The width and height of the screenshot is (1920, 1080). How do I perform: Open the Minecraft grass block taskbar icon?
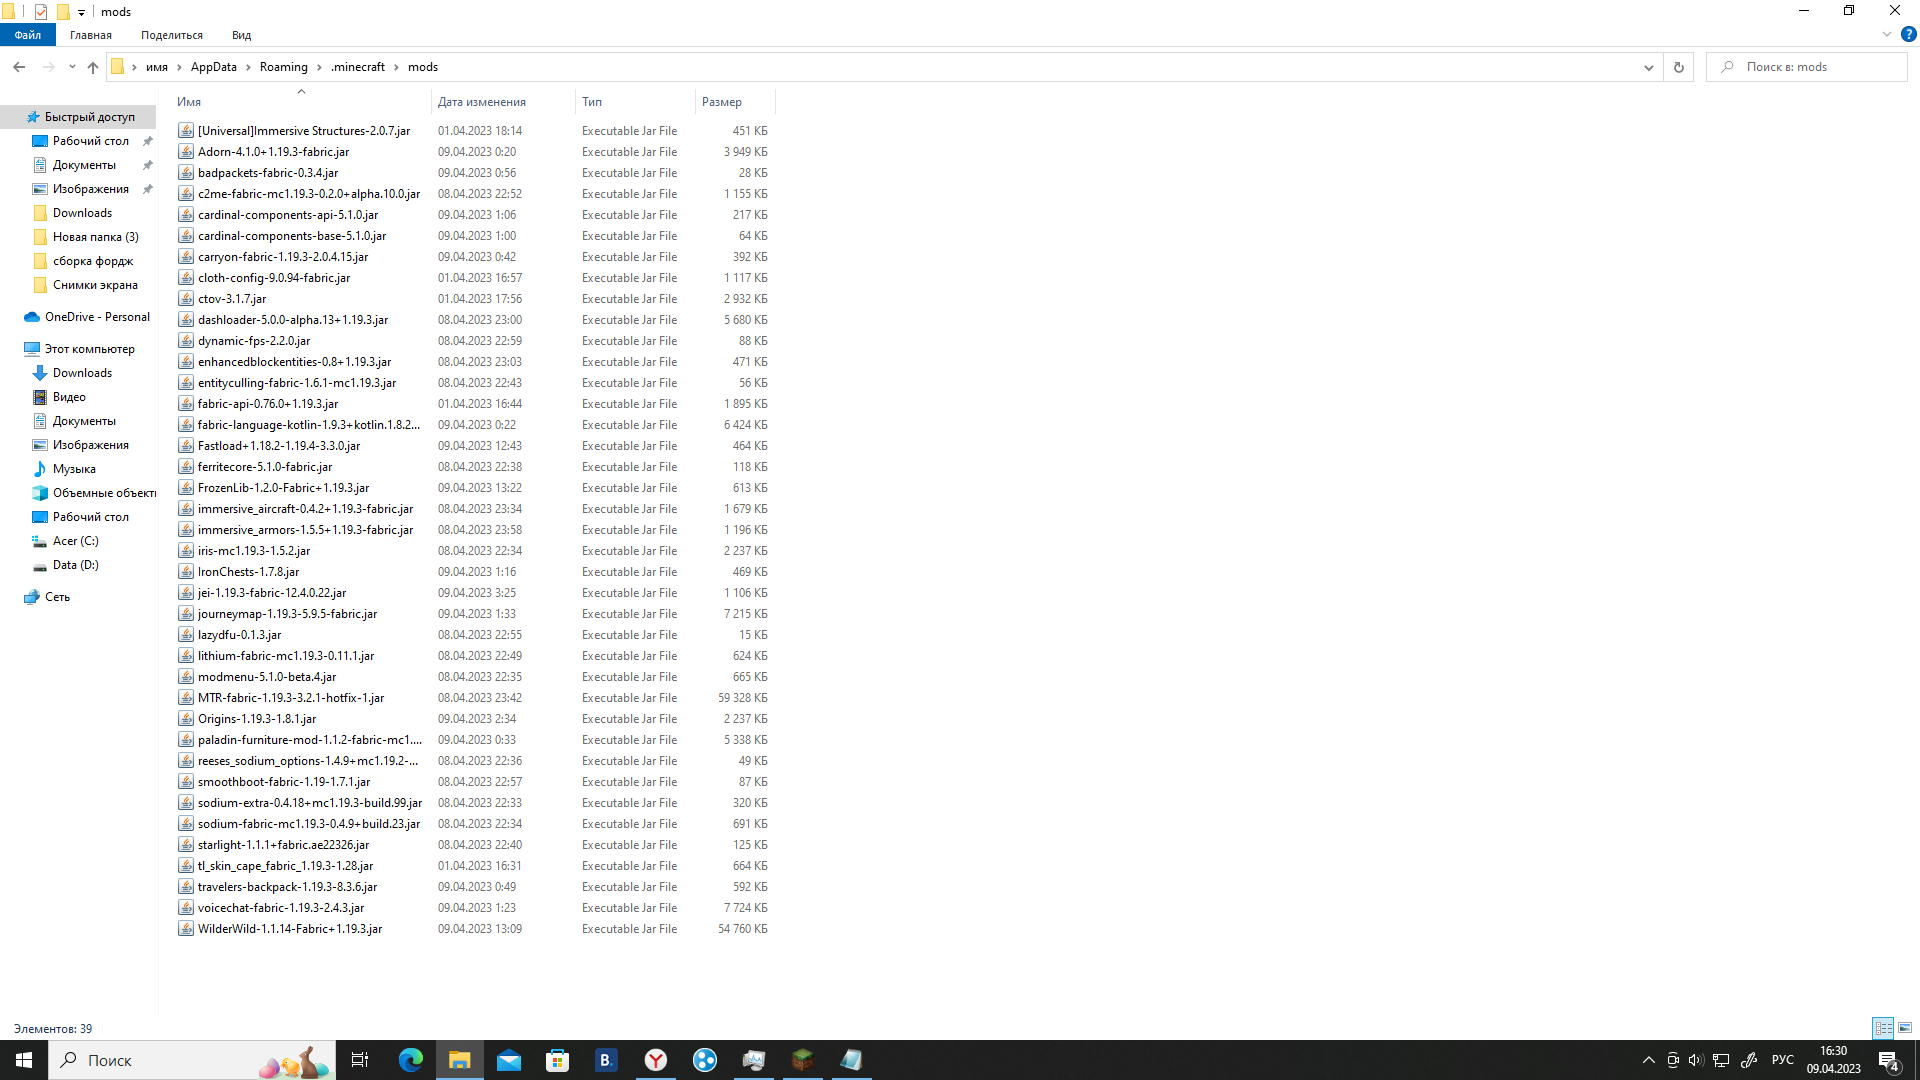coord(802,1060)
